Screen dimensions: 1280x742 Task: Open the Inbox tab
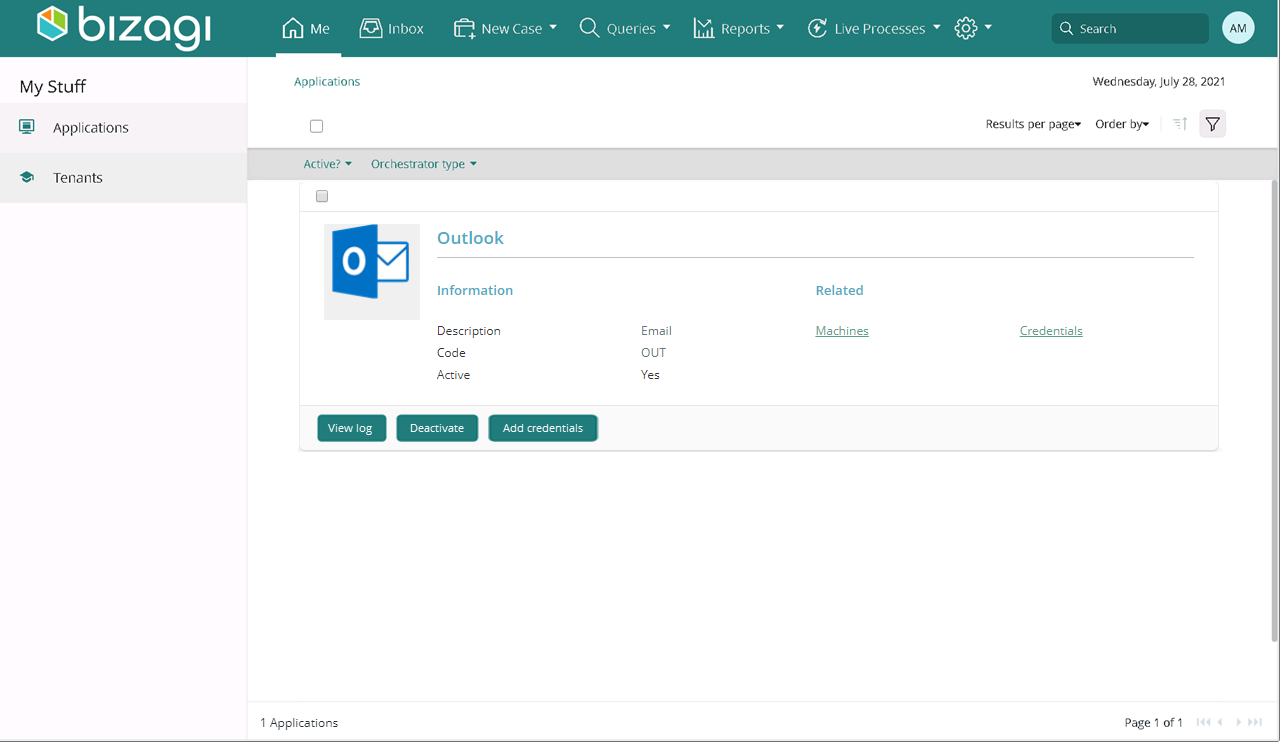(x=392, y=28)
